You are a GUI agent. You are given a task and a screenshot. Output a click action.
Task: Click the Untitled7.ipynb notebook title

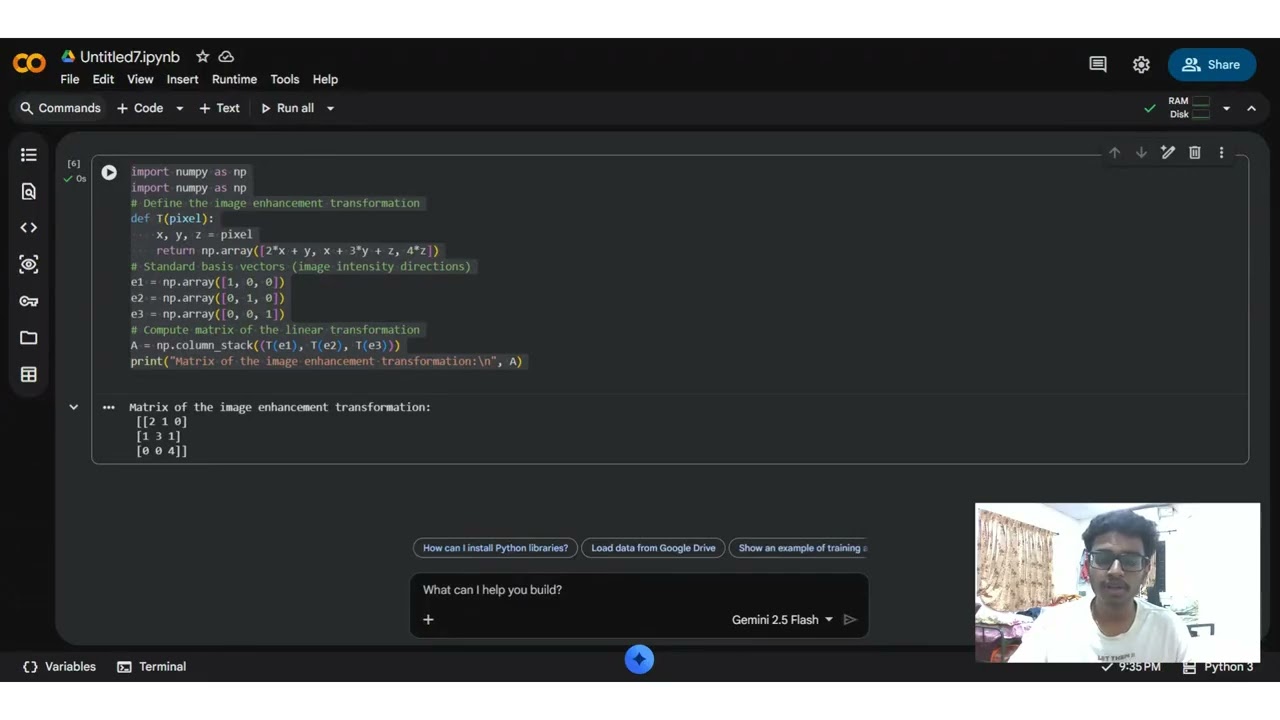pyautogui.click(x=130, y=57)
